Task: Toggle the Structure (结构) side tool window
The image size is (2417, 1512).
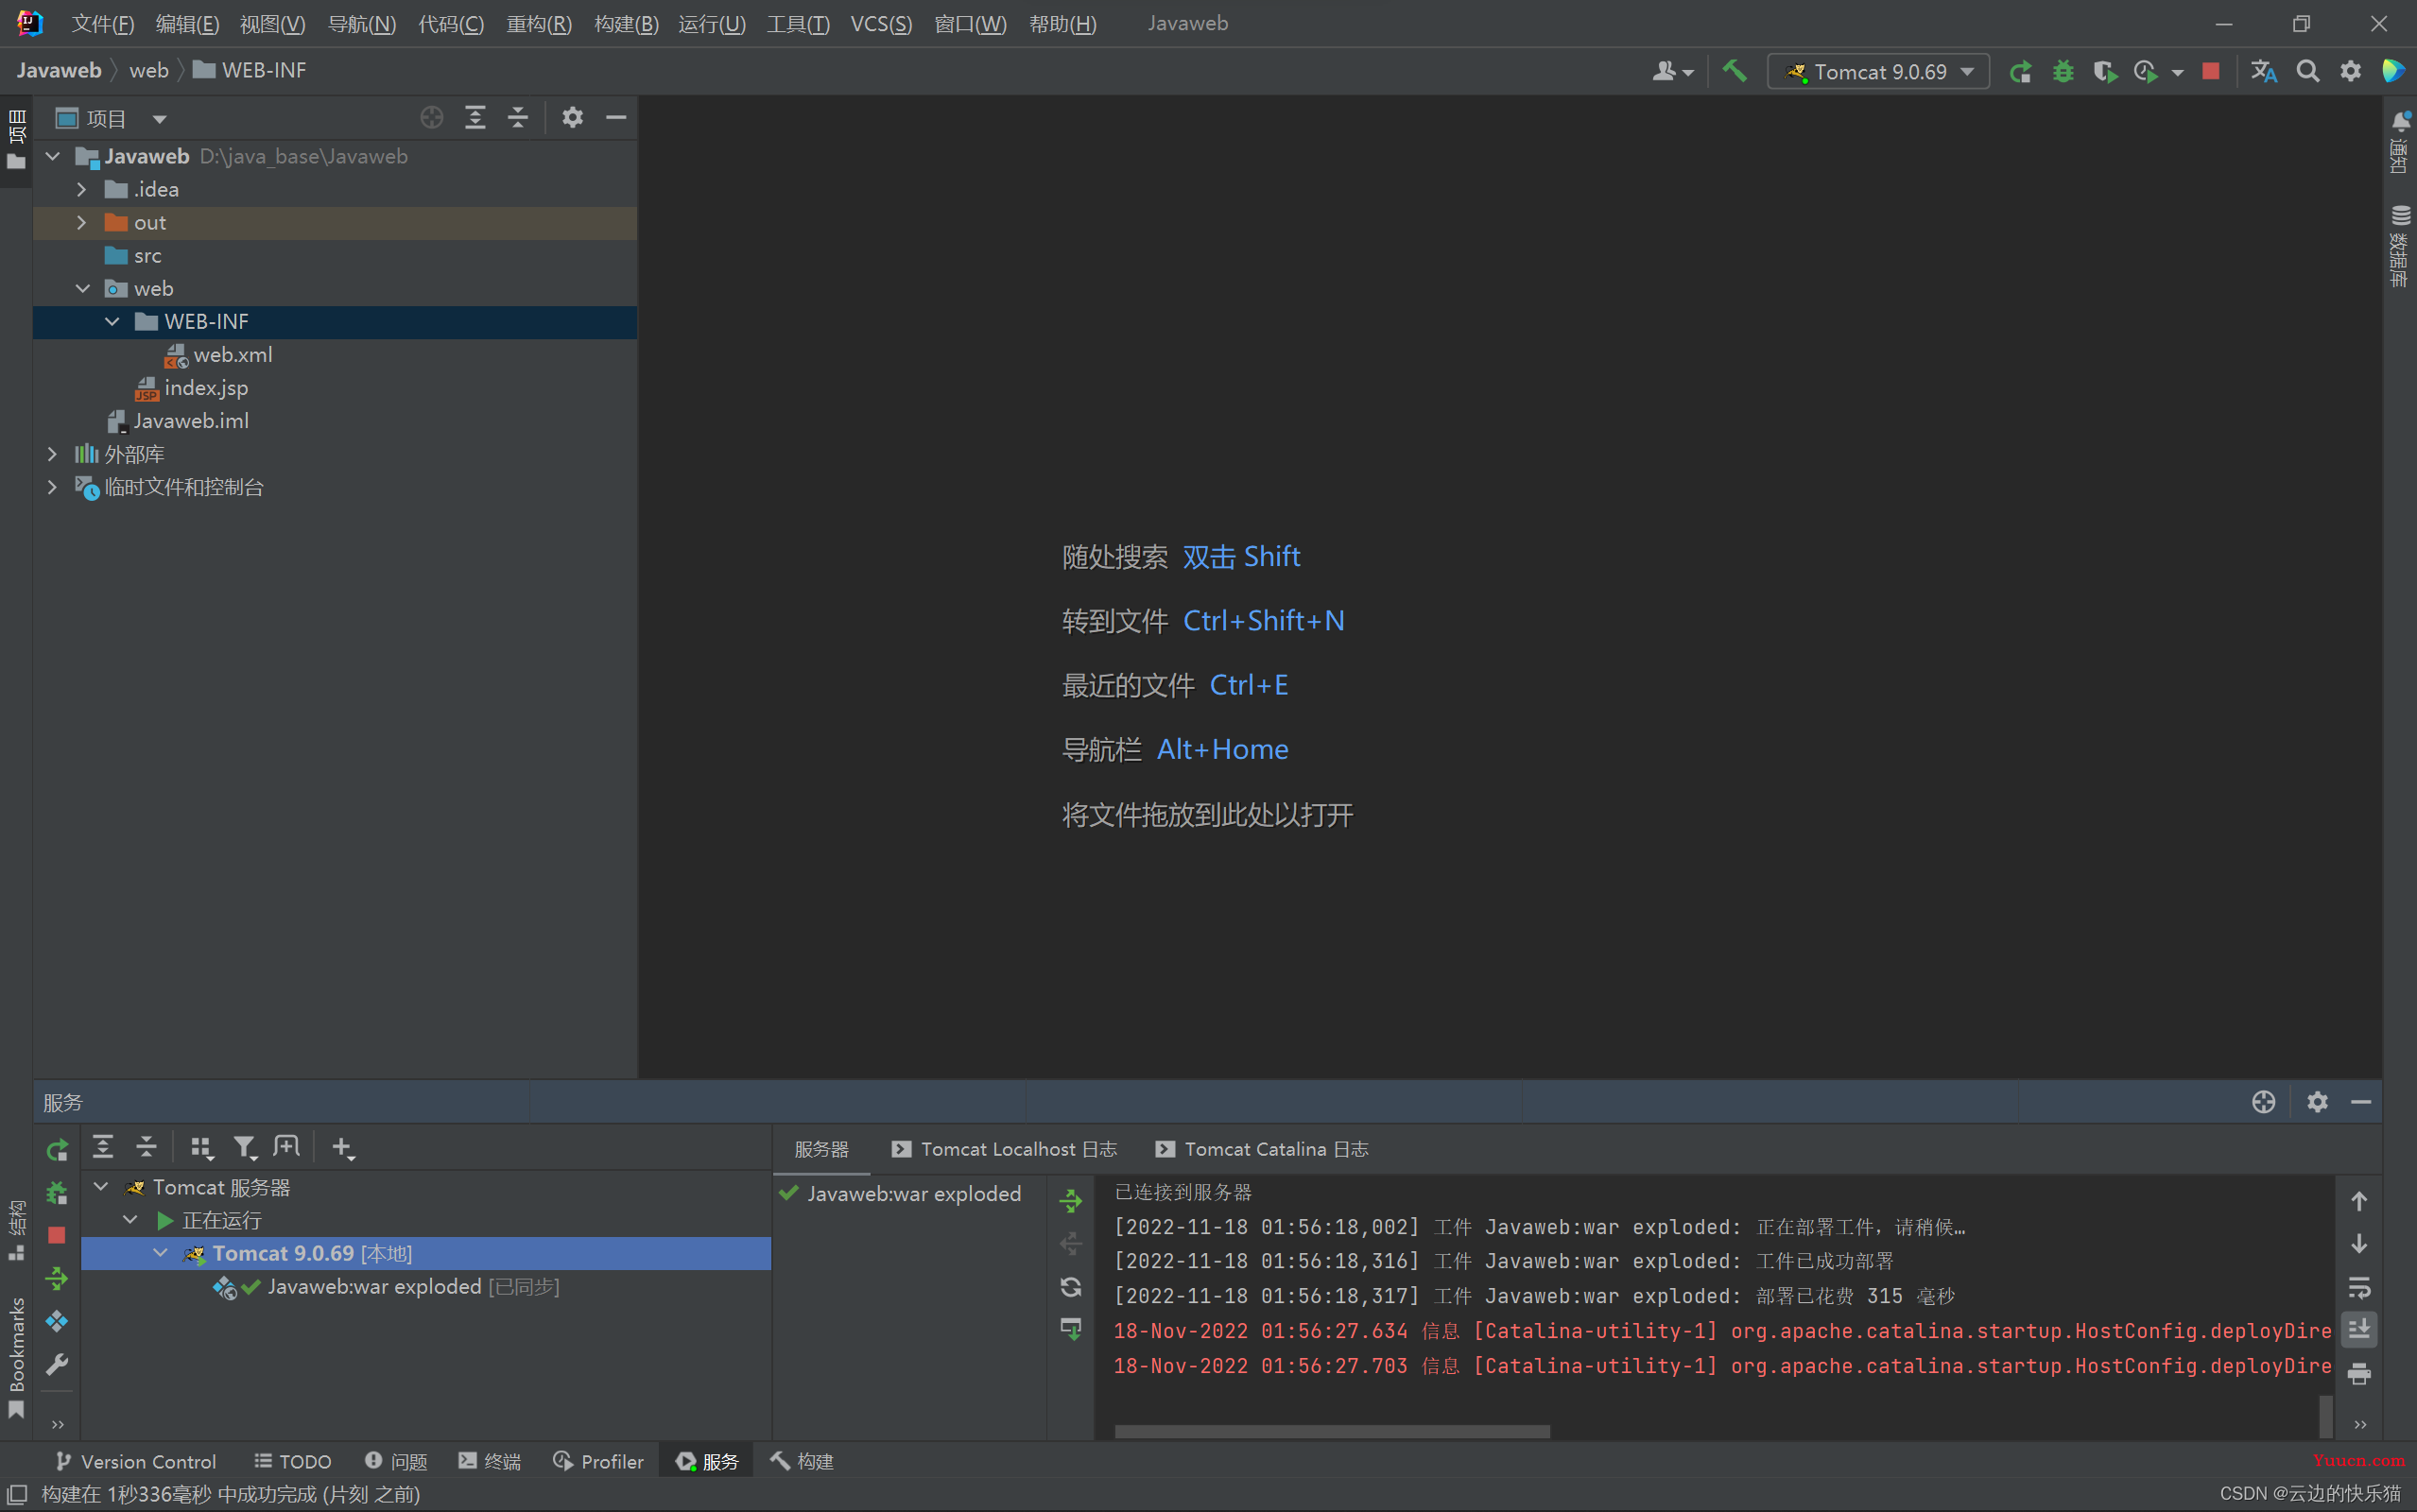Action: (17, 1230)
